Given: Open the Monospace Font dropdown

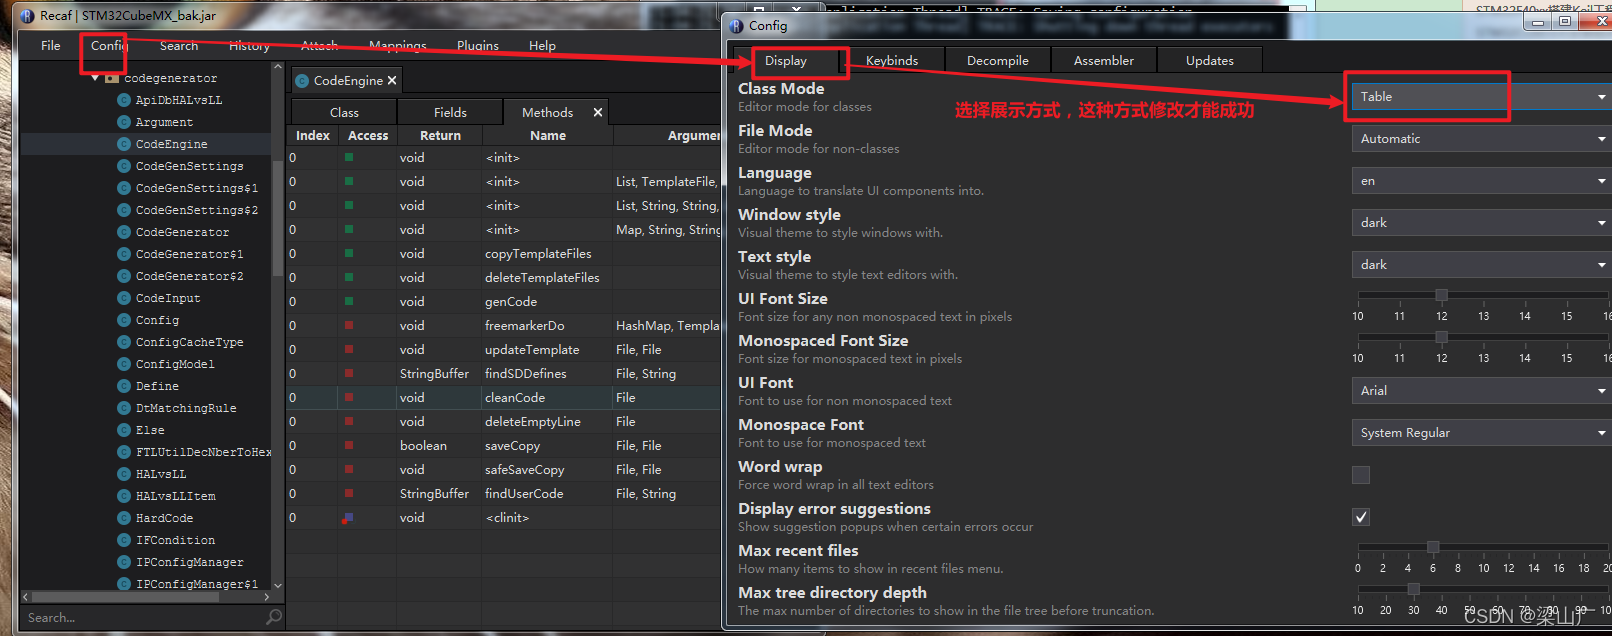Looking at the screenshot, I should click(1481, 433).
